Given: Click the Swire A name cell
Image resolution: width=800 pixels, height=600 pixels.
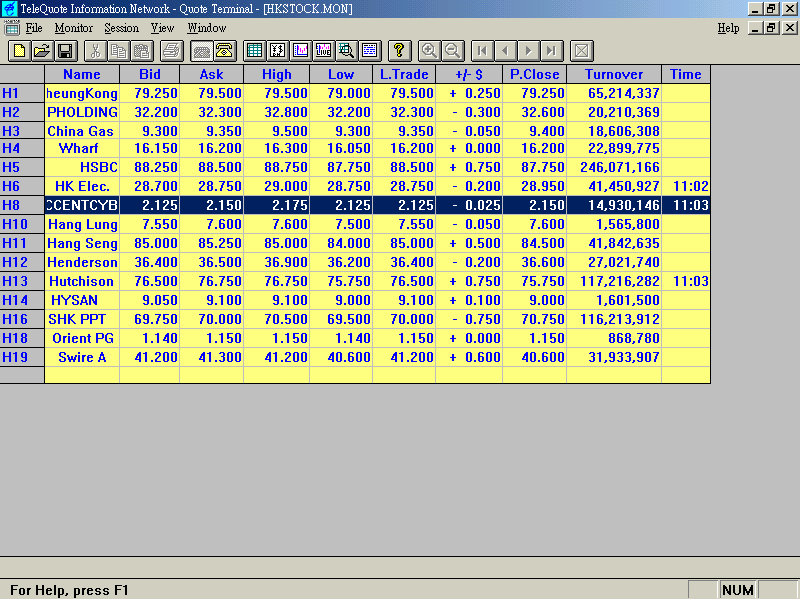Looking at the screenshot, I should click(x=82, y=357).
